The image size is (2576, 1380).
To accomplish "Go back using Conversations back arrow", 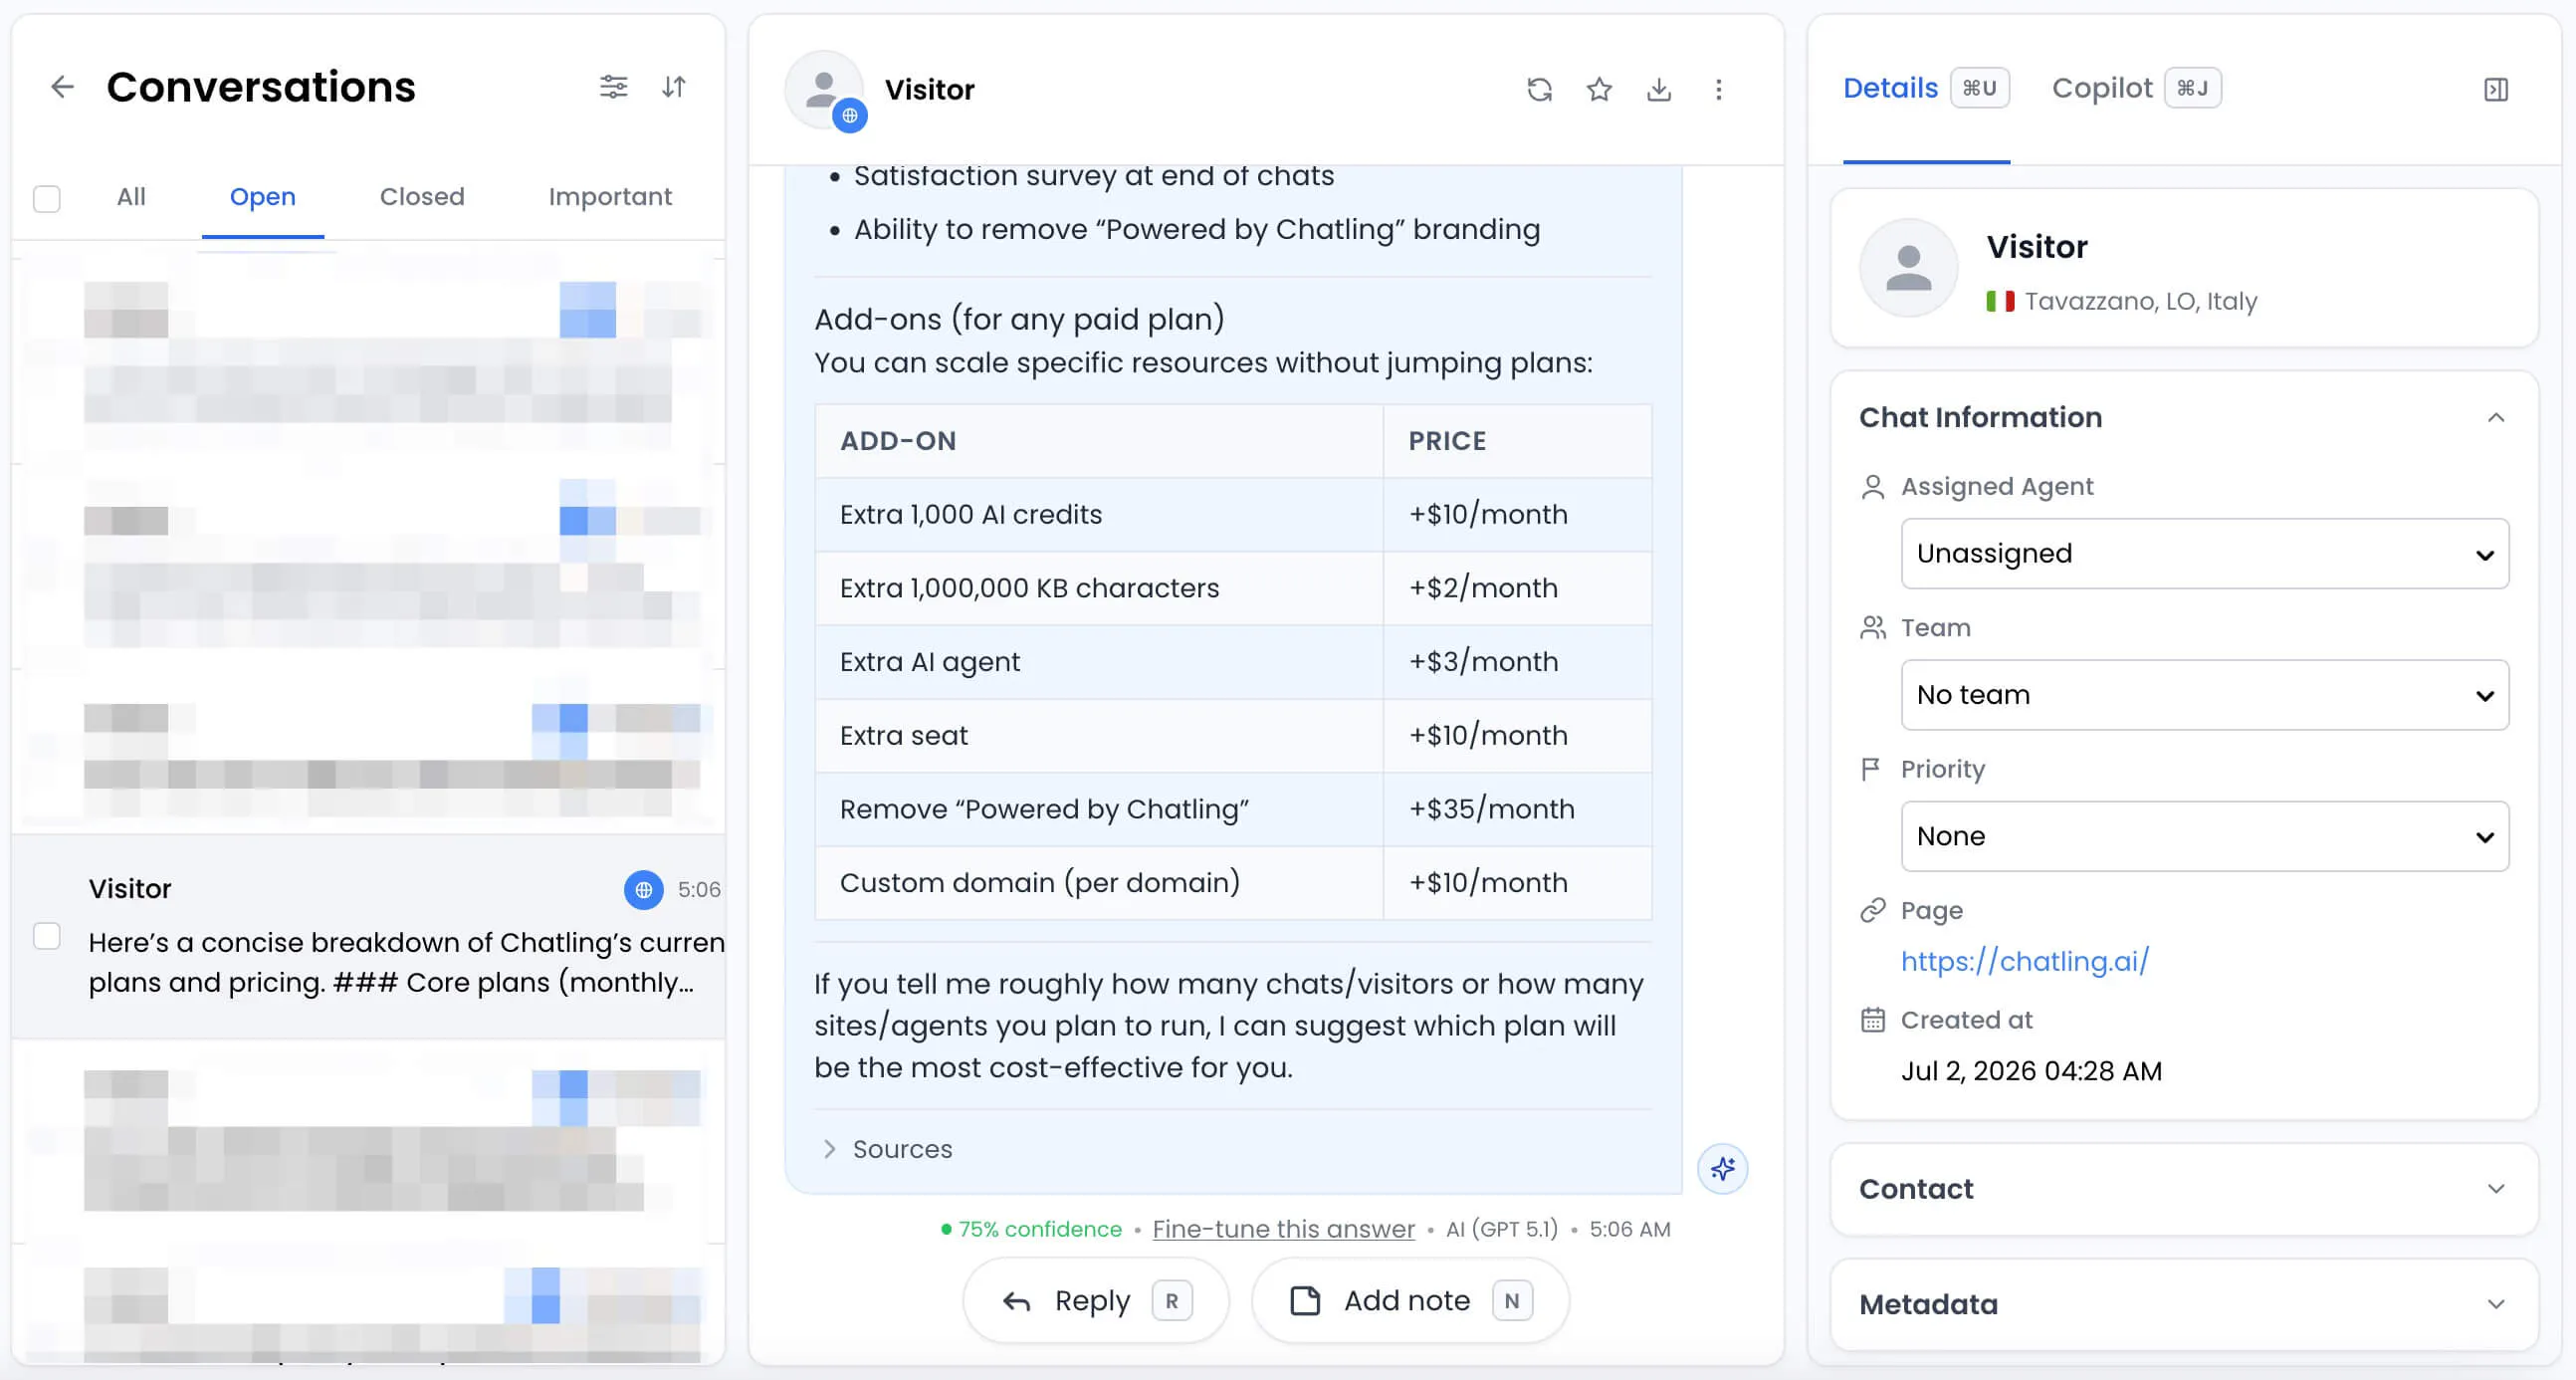I will click(62, 87).
